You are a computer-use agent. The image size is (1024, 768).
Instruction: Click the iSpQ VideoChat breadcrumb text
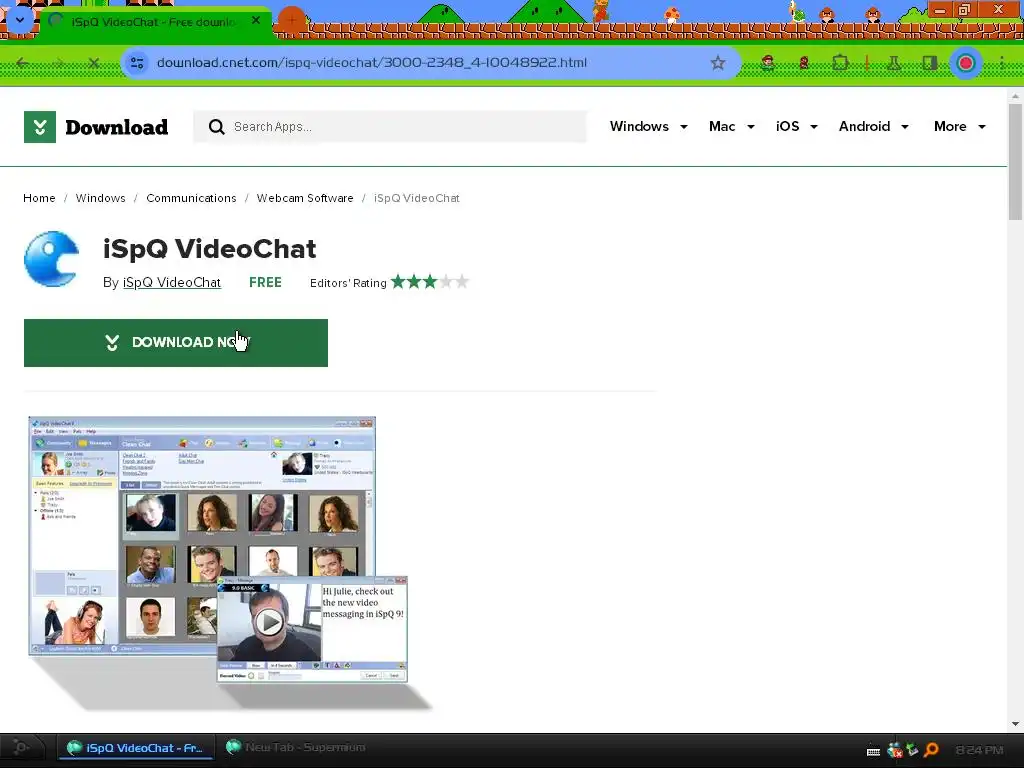pos(417,198)
